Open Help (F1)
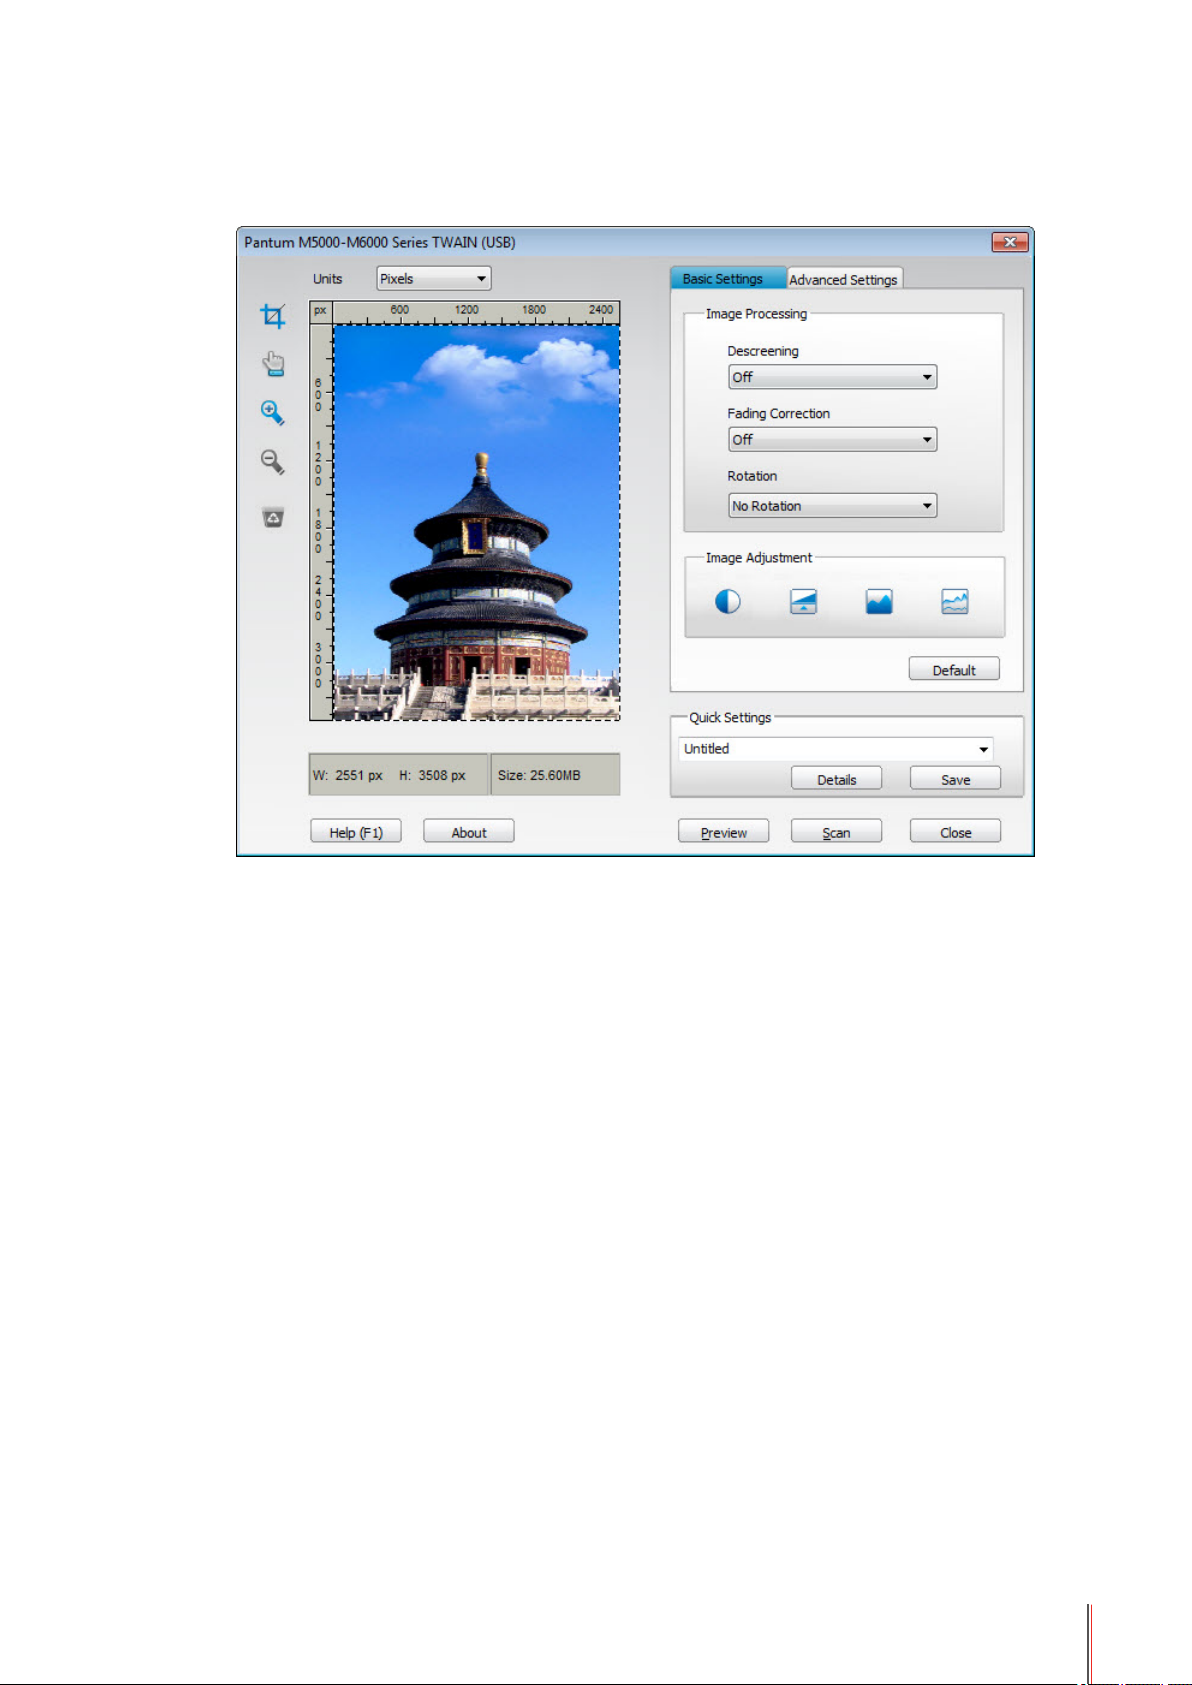 point(356,832)
